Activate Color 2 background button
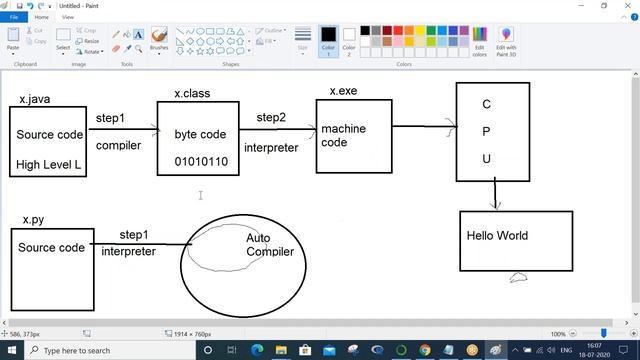The image size is (640, 360). click(349, 41)
